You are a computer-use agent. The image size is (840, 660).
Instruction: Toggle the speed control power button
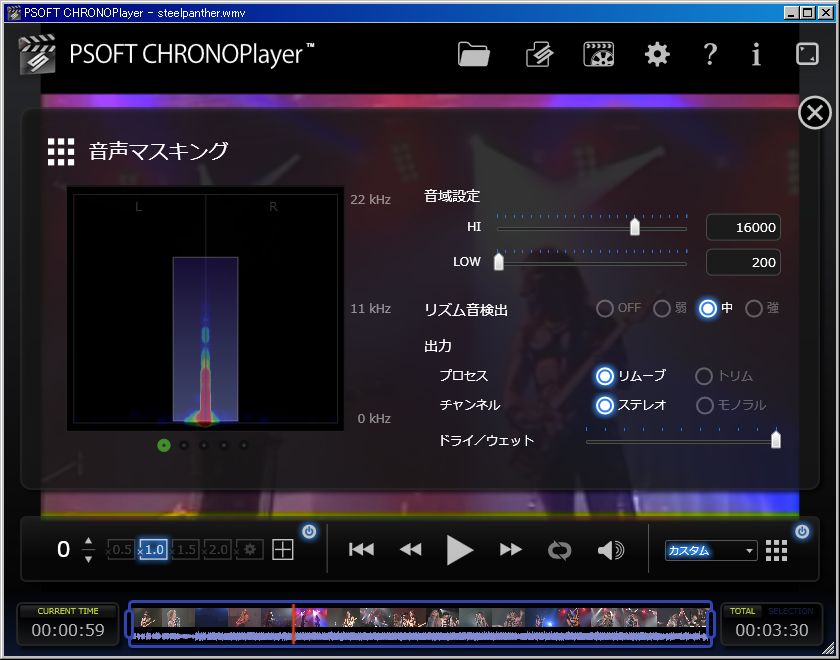(x=309, y=531)
